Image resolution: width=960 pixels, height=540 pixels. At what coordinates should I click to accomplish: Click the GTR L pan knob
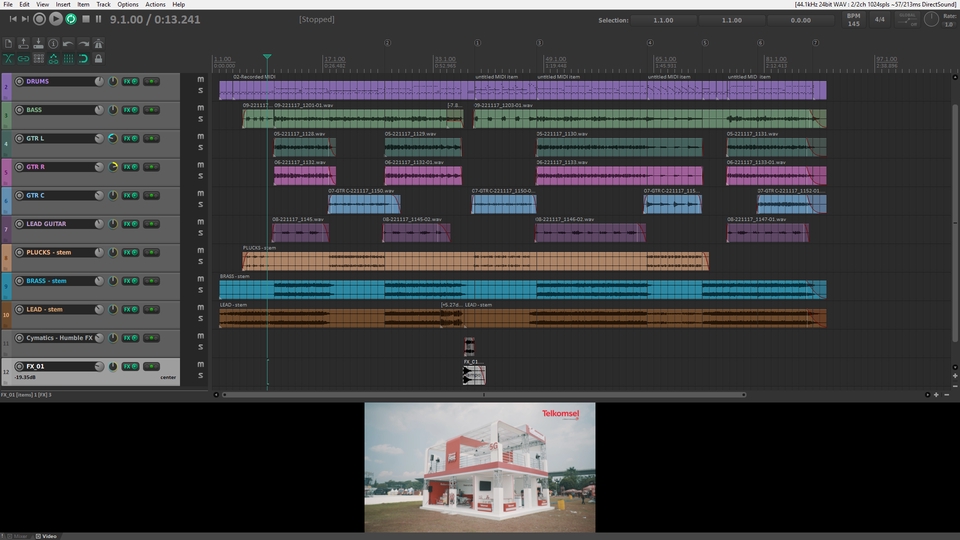pos(113,138)
